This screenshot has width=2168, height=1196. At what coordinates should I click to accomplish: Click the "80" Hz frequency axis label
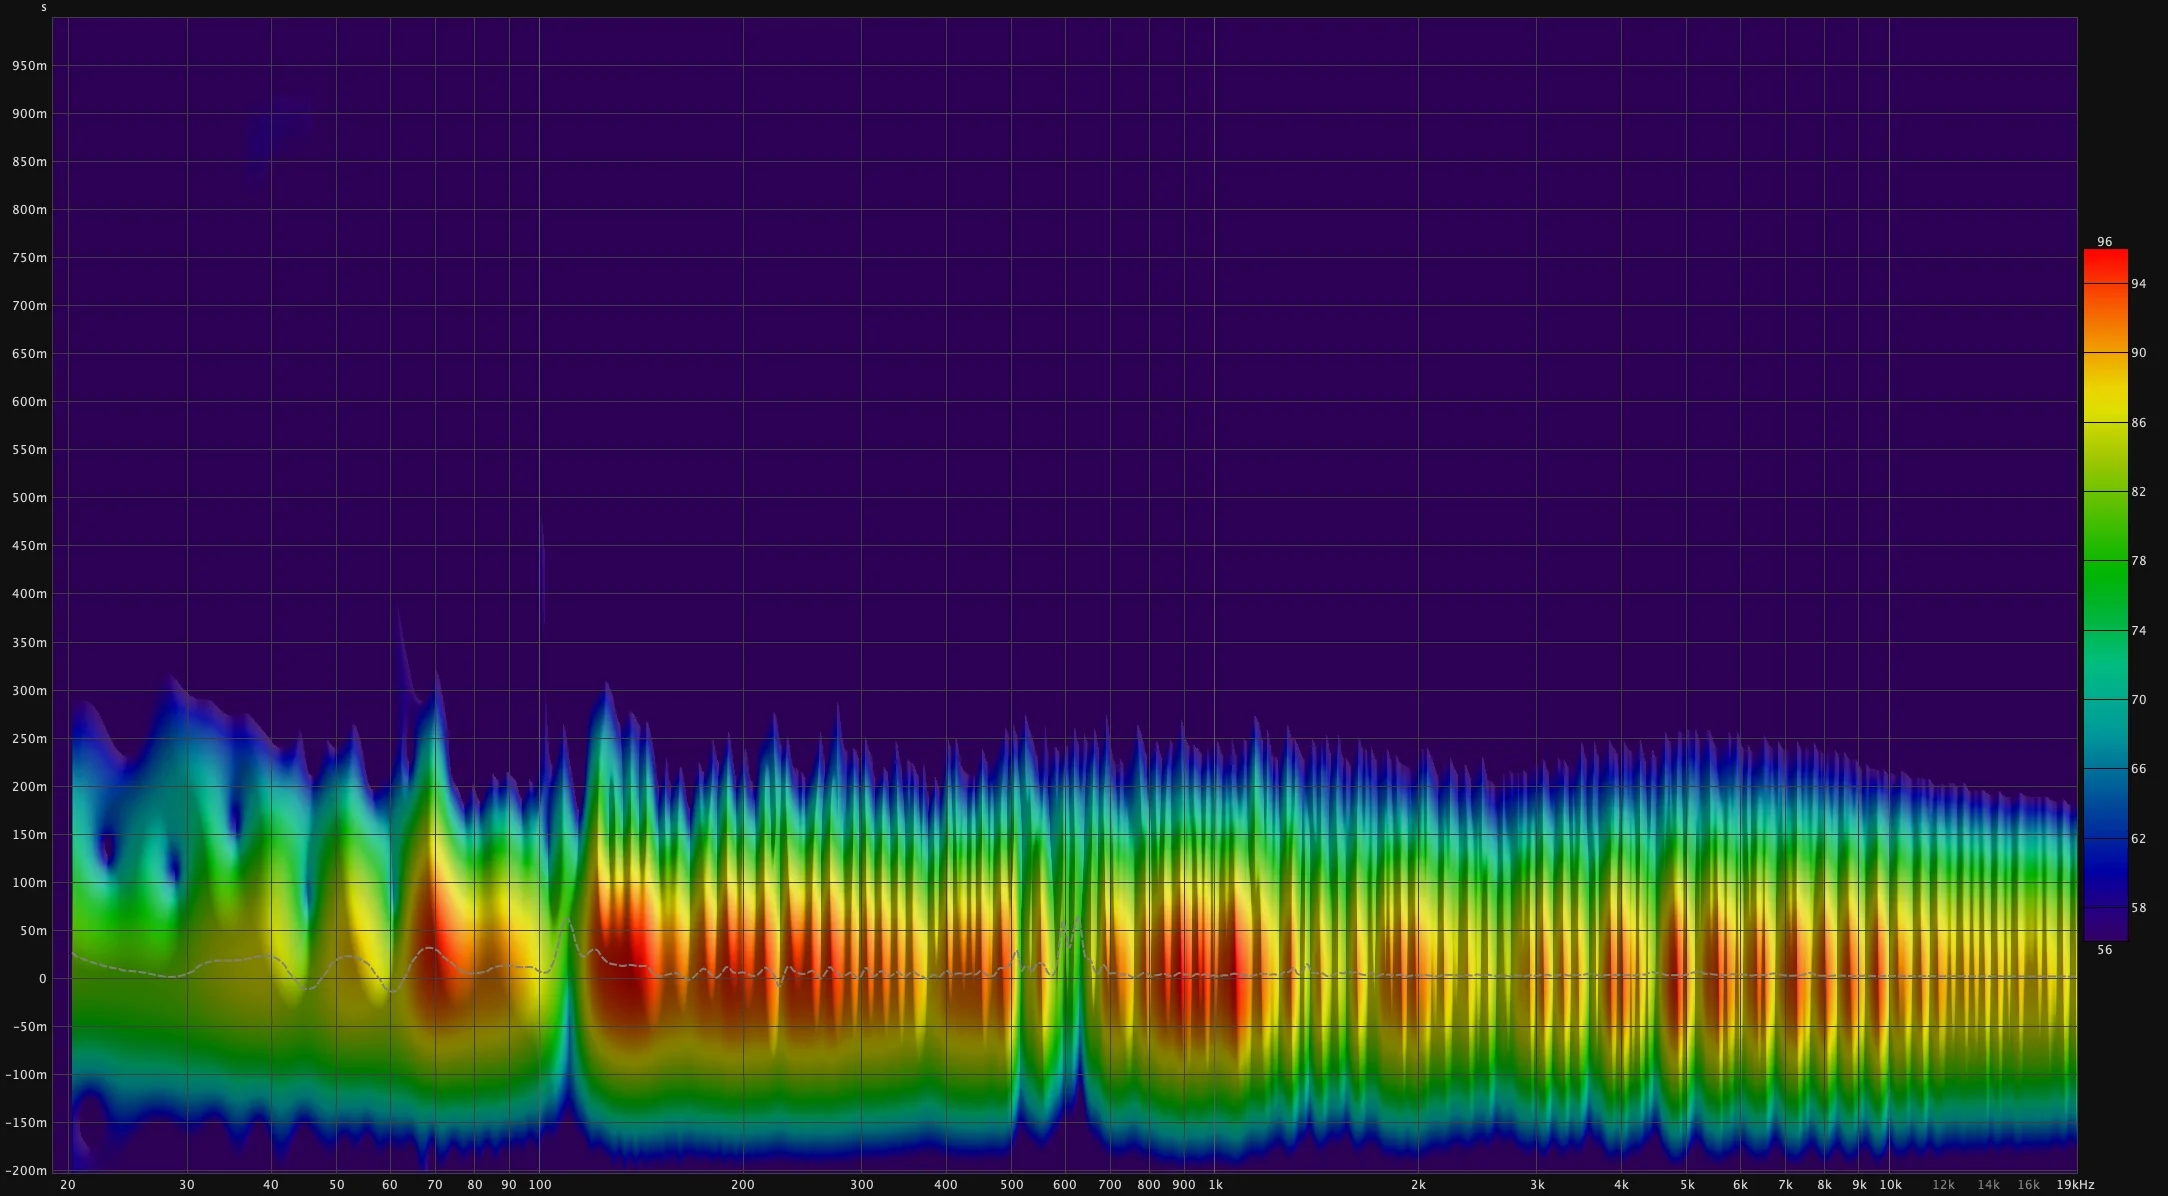tap(475, 1185)
